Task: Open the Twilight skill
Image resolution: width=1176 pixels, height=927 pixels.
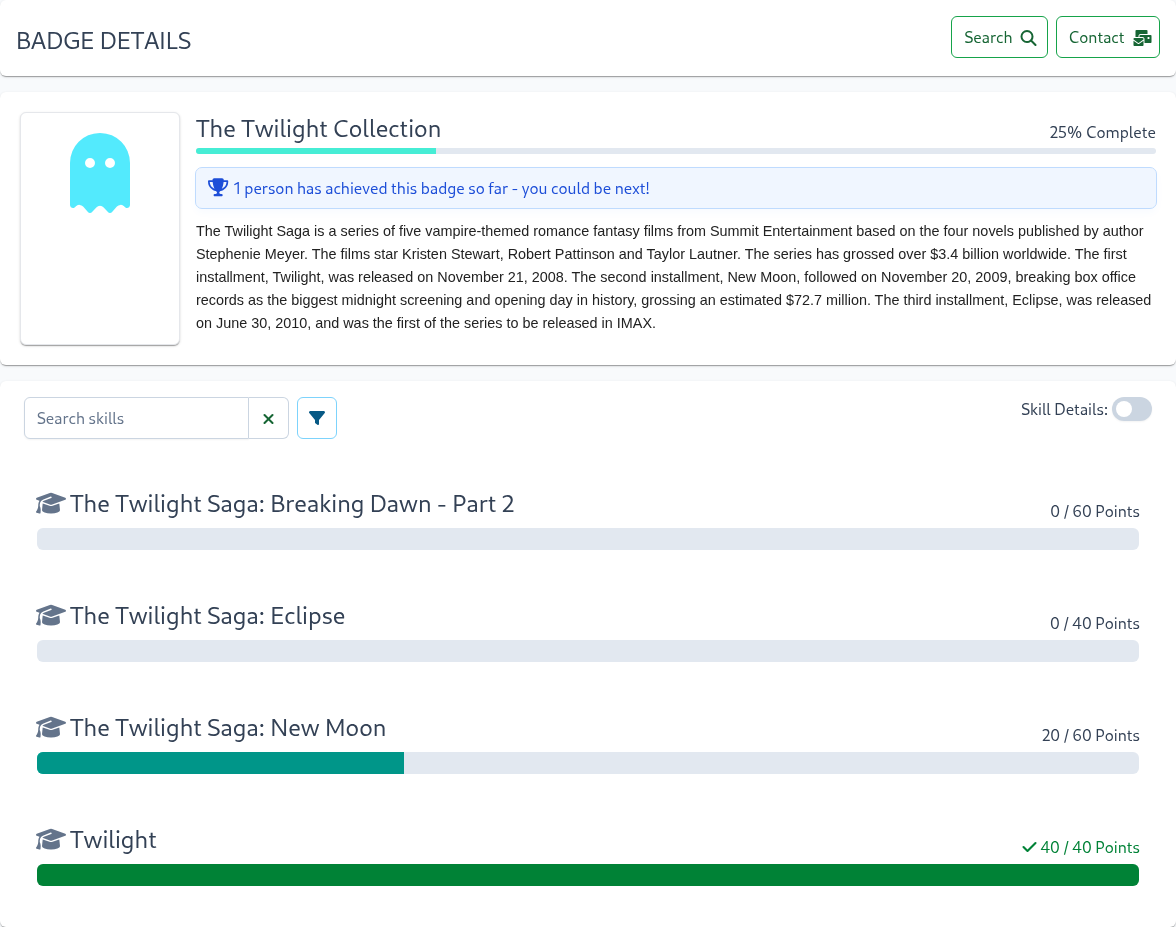Action: (112, 840)
